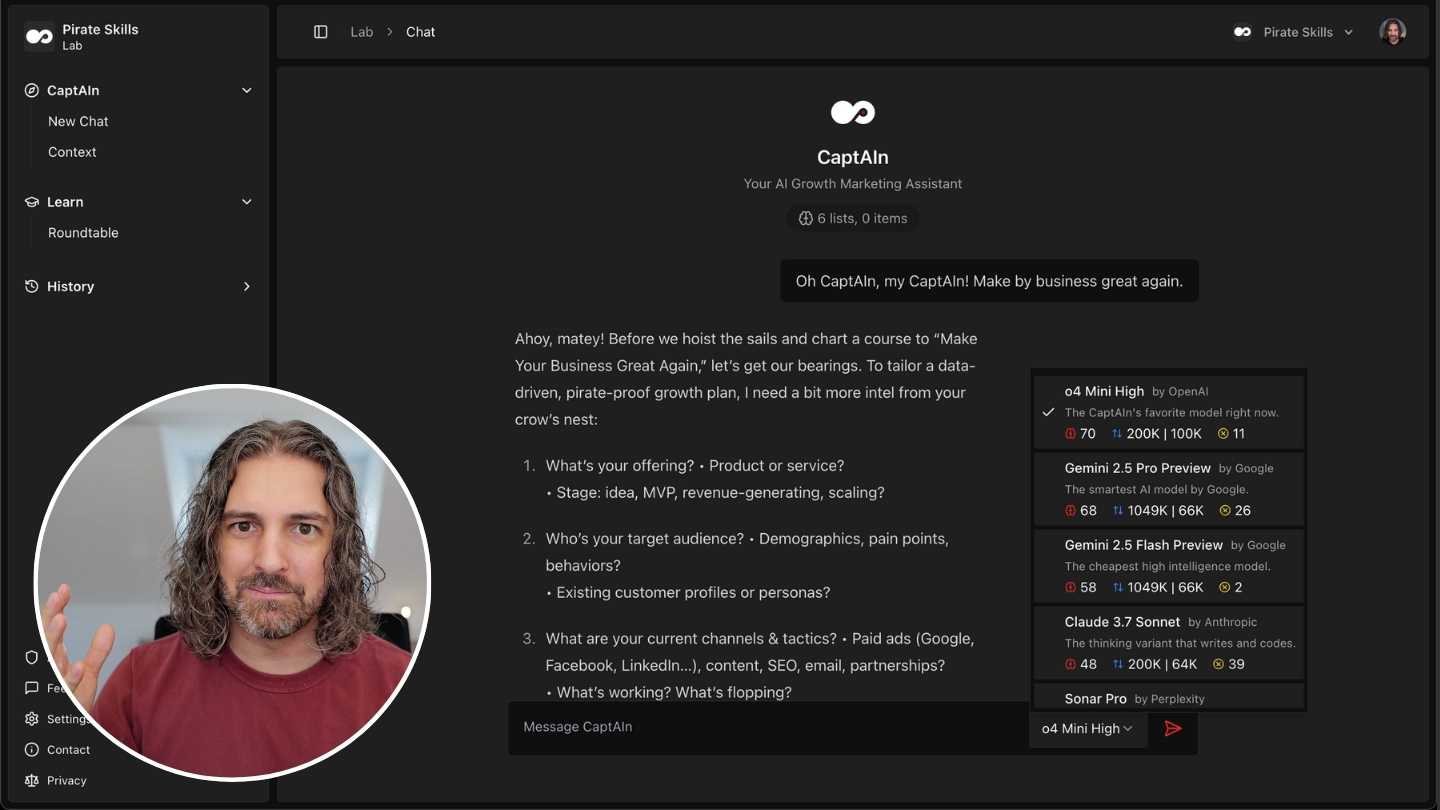Click the Privacy scales icon
Image resolution: width=1440 pixels, height=810 pixels.
click(x=32, y=780)
